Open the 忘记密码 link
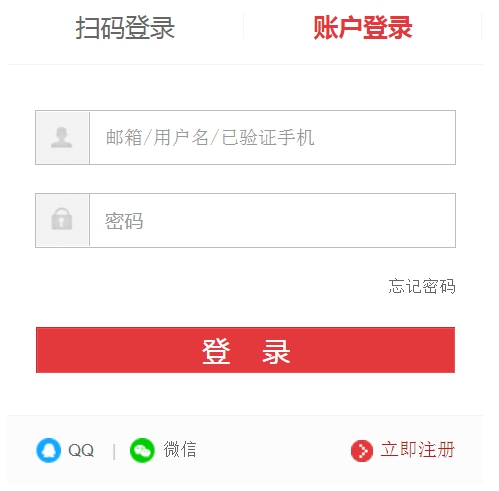Image resolution: width=499 pixels, height=491 pixels. tap(422, 286)
